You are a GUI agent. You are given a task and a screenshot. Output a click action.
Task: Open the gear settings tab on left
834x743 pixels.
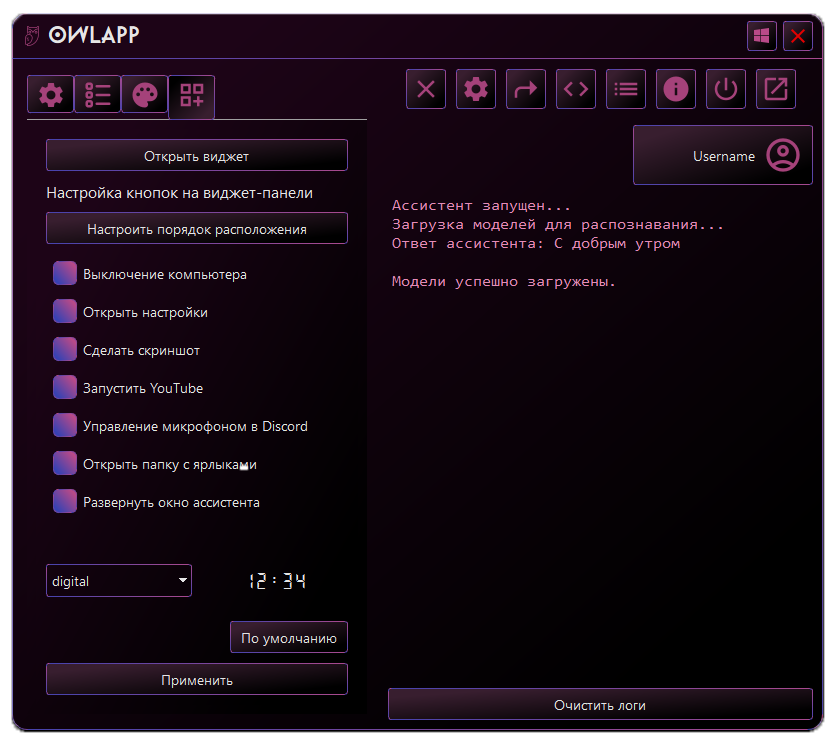51,95
